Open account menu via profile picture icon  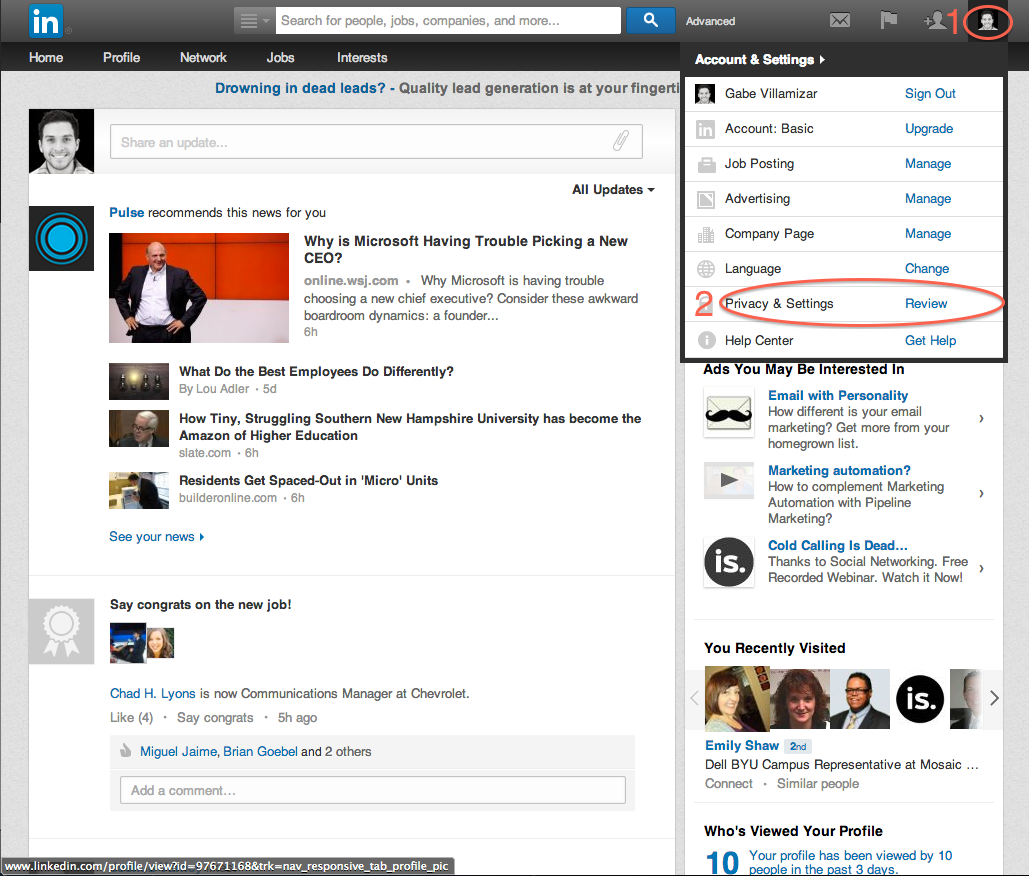click(987, 20)
